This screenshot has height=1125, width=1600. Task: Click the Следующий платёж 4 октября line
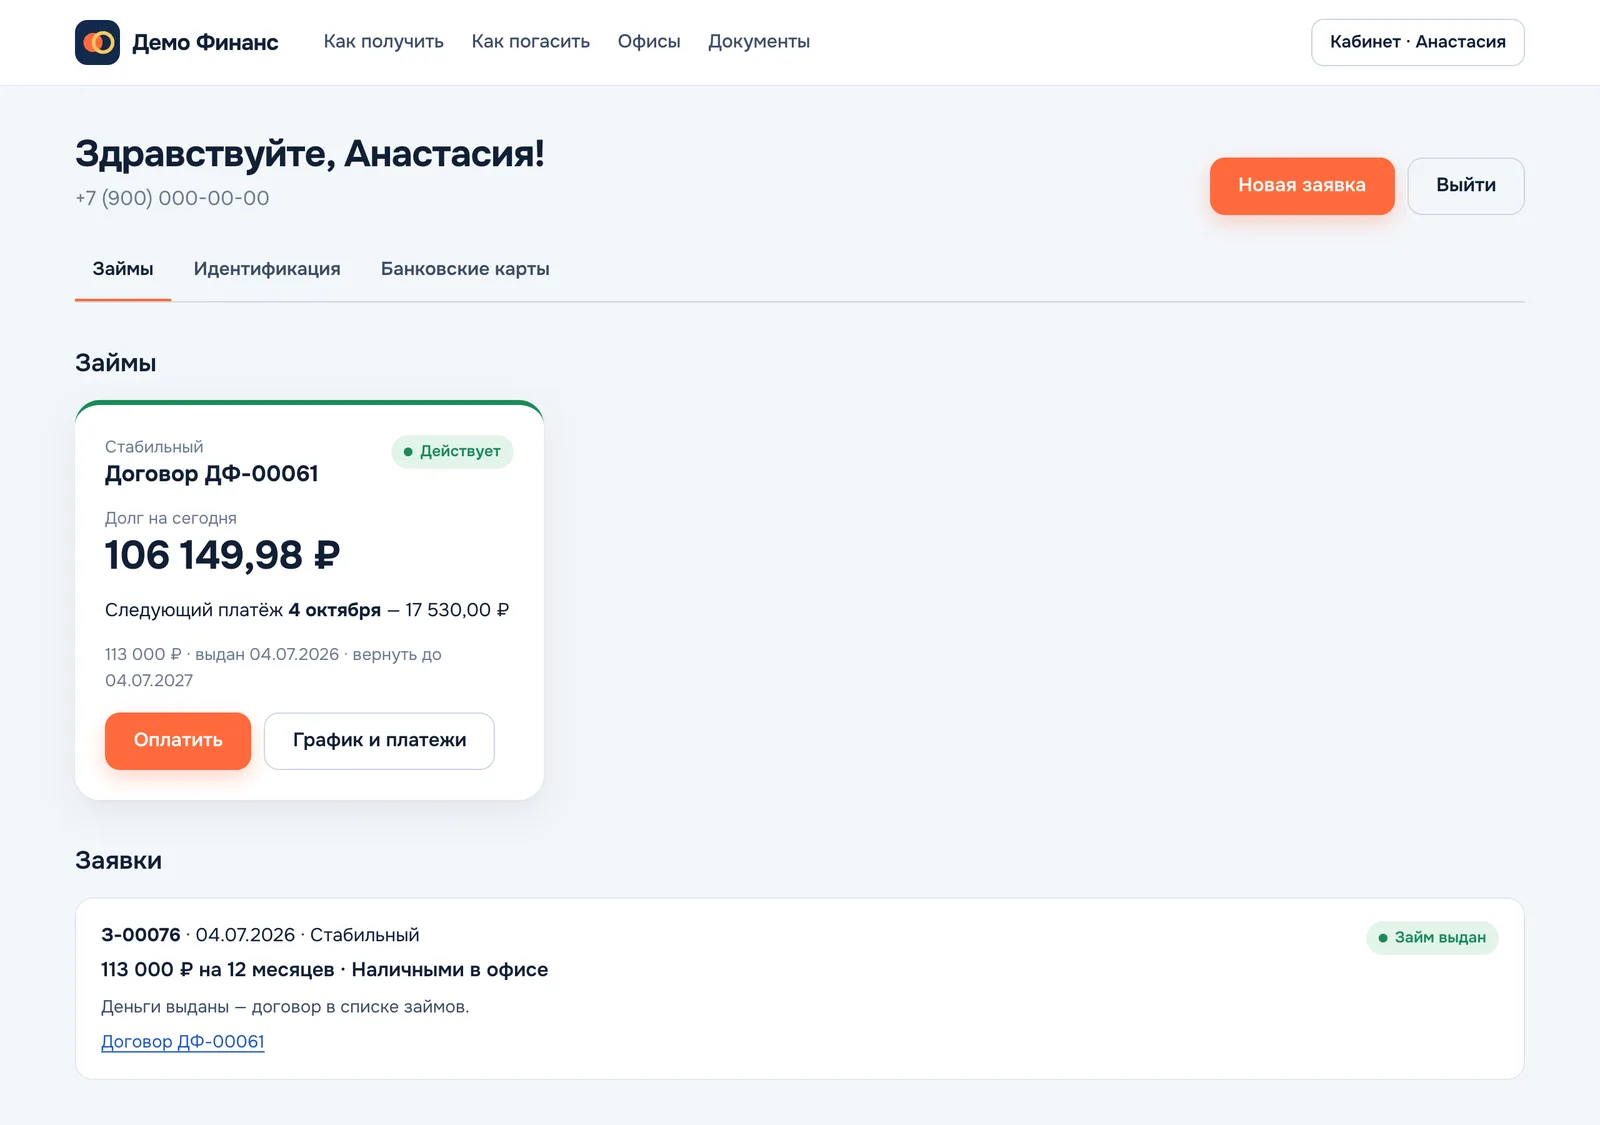click(307, 610)
